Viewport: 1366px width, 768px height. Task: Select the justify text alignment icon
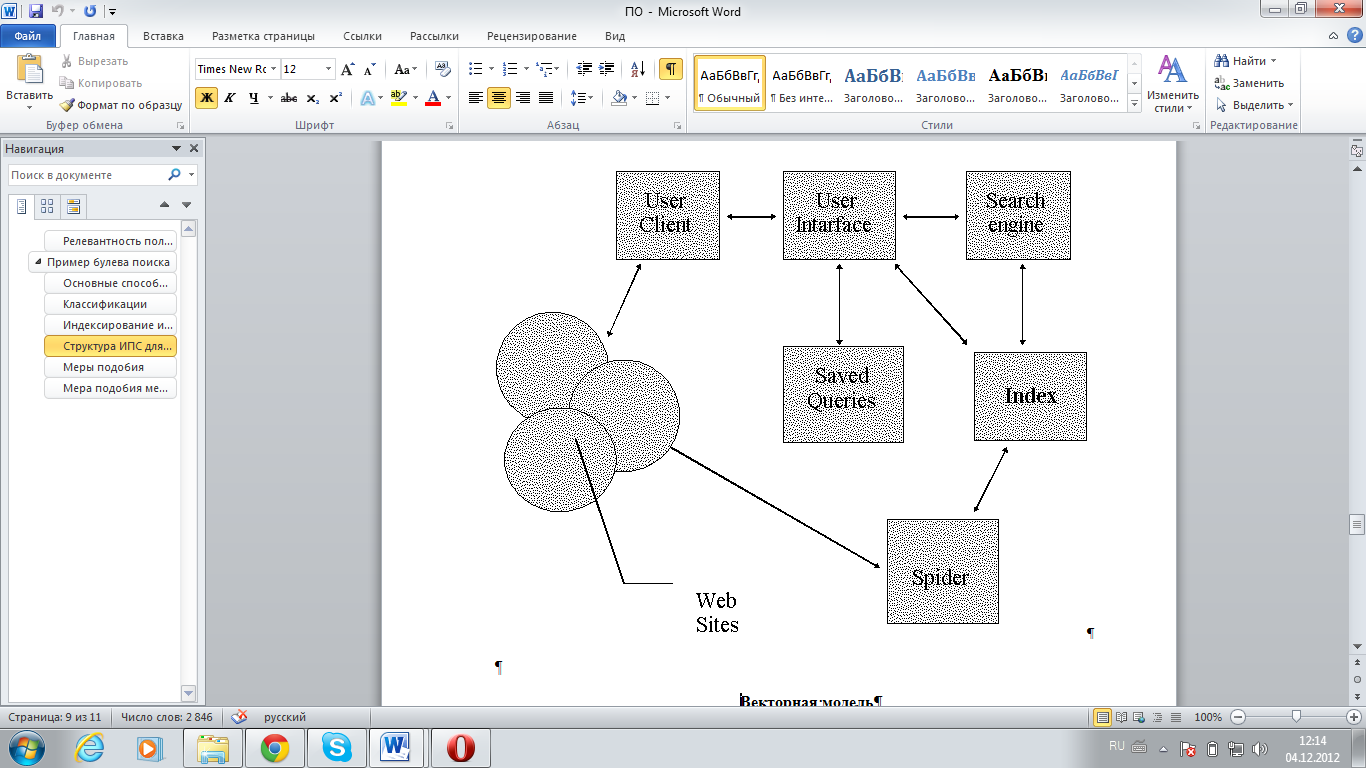[546, 98]
